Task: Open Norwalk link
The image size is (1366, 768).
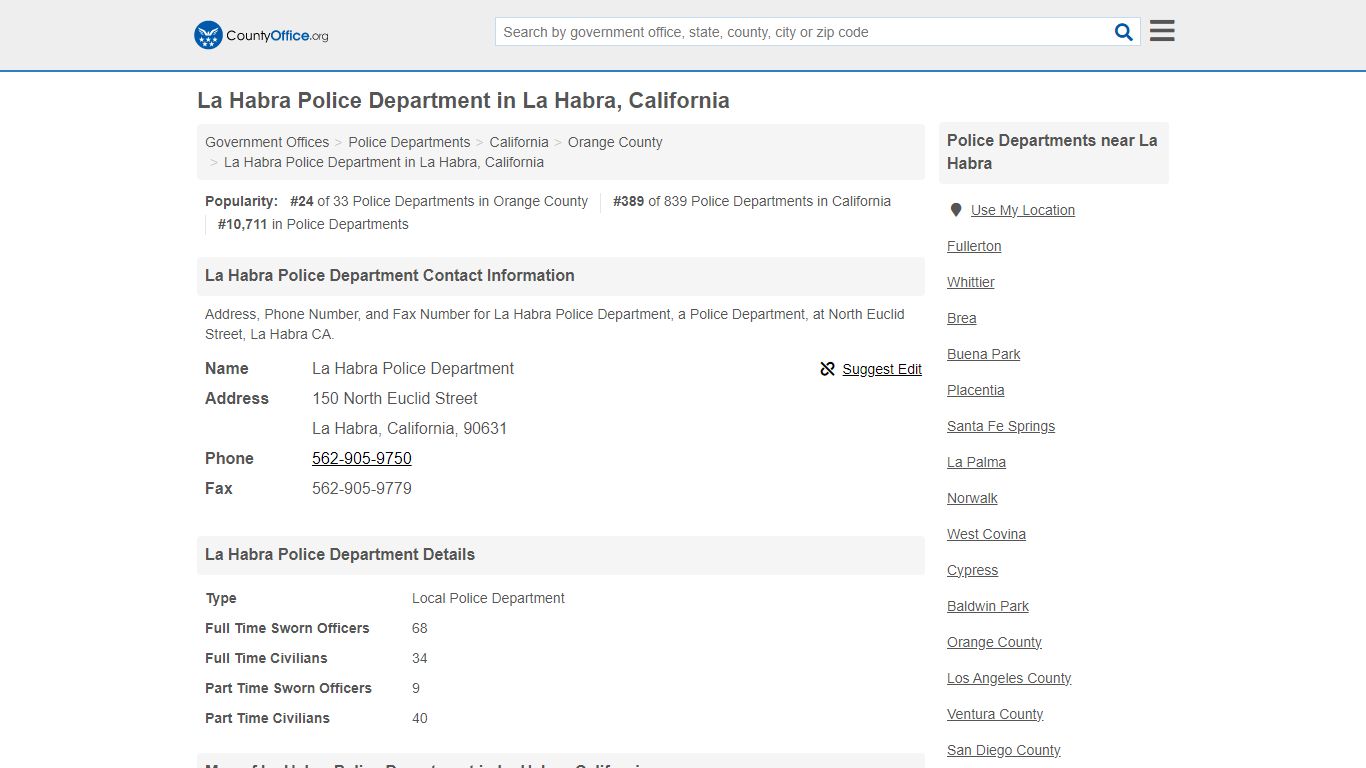Action: [973, 498]
